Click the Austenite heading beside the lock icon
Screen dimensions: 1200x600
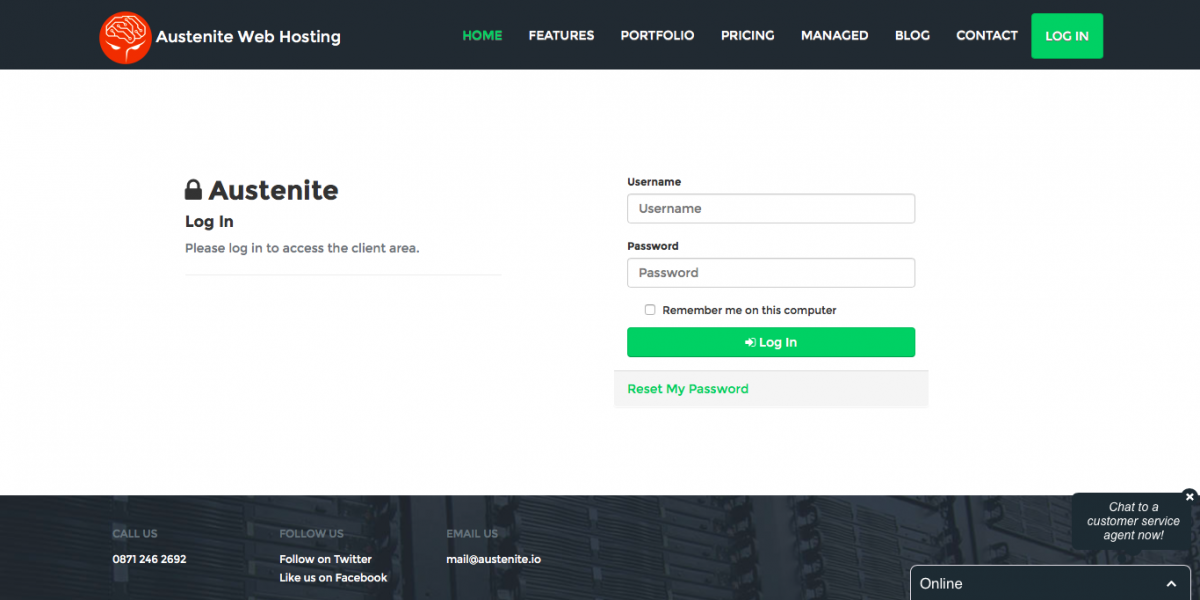coord(273,190)
